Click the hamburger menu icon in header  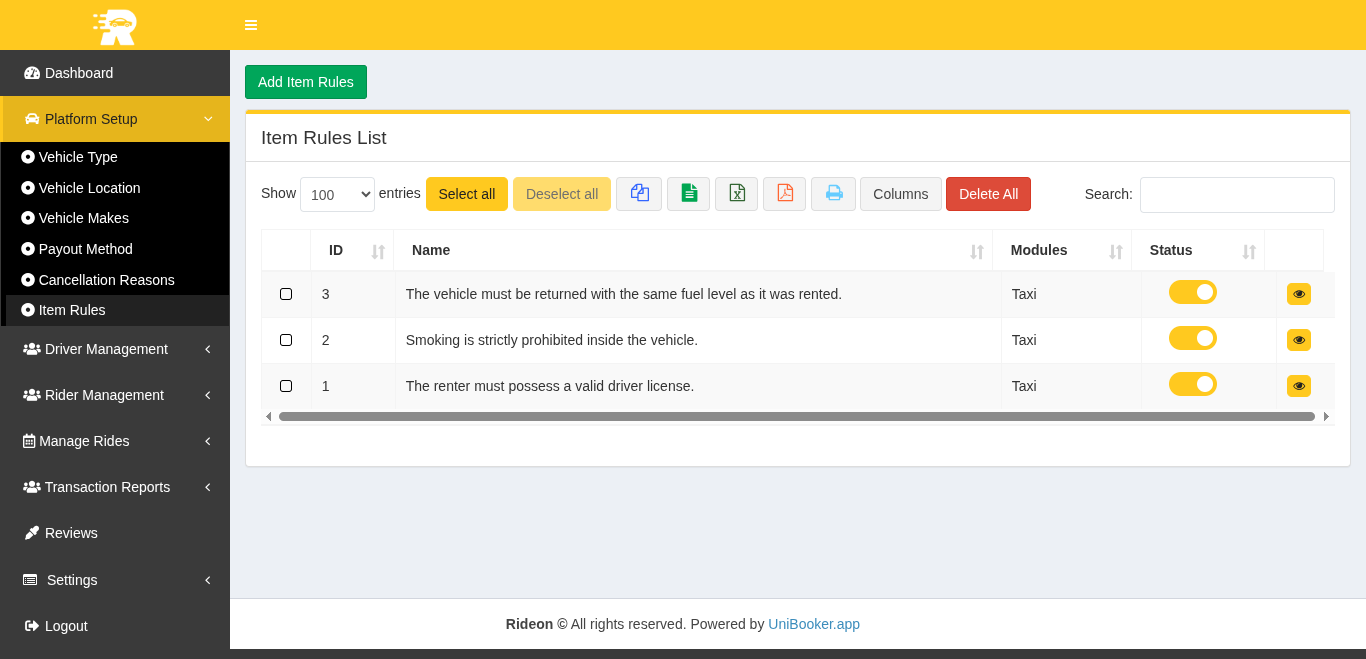click(x=251, y=25)
